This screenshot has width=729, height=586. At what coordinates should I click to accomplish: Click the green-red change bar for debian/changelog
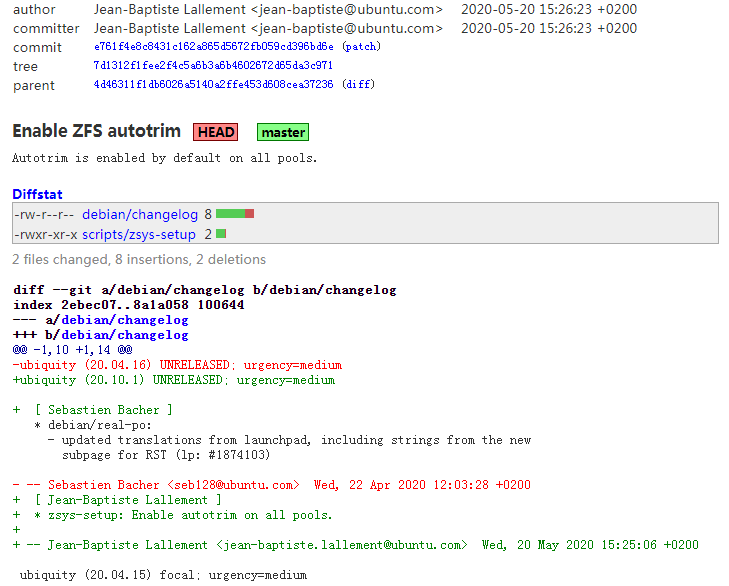click(235, 214)
